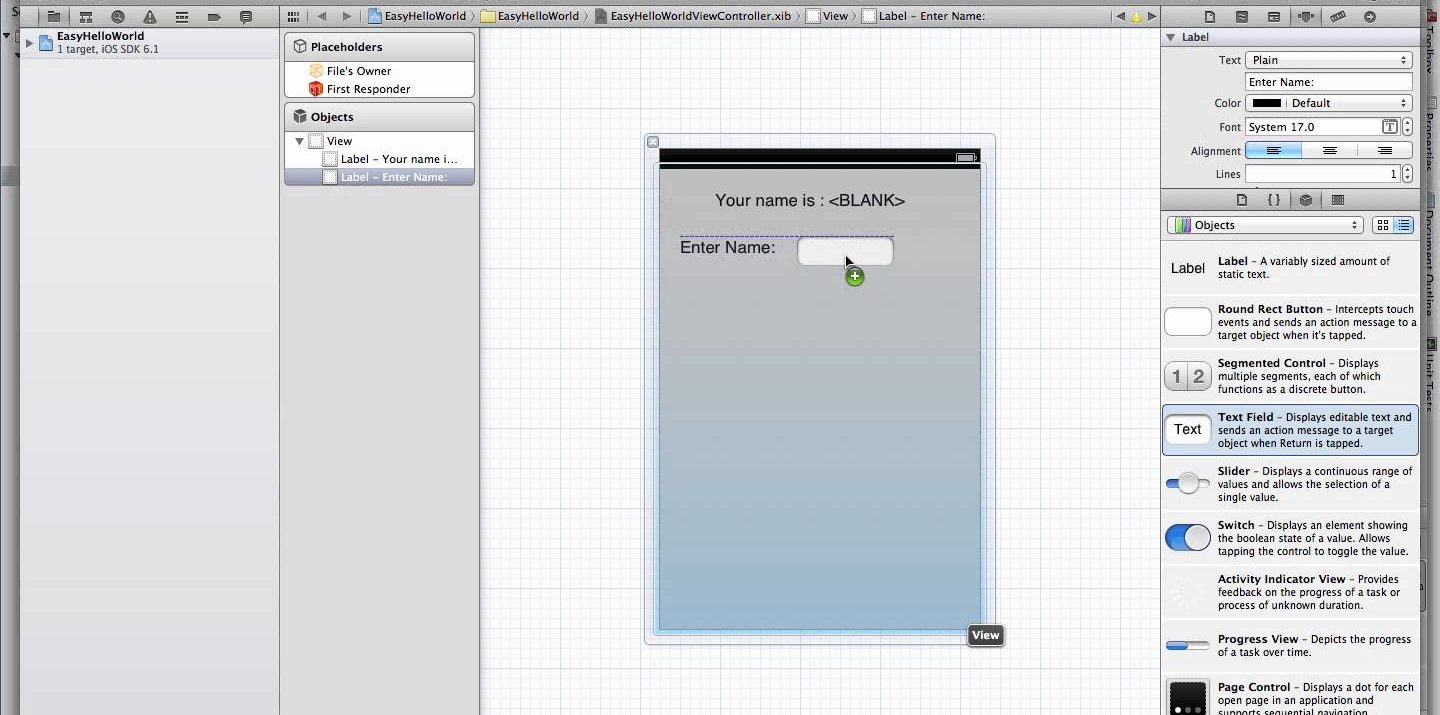This screenshot has height=715, width=1440.
Task: Click the Enter Name text input field
Action: coord(845,251)
